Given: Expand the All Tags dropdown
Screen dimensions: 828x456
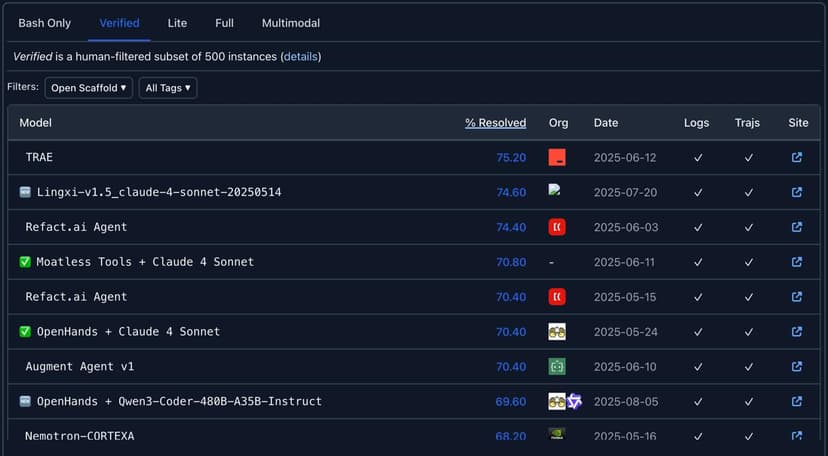Looking at the screenshot, I should coord(168,88).
